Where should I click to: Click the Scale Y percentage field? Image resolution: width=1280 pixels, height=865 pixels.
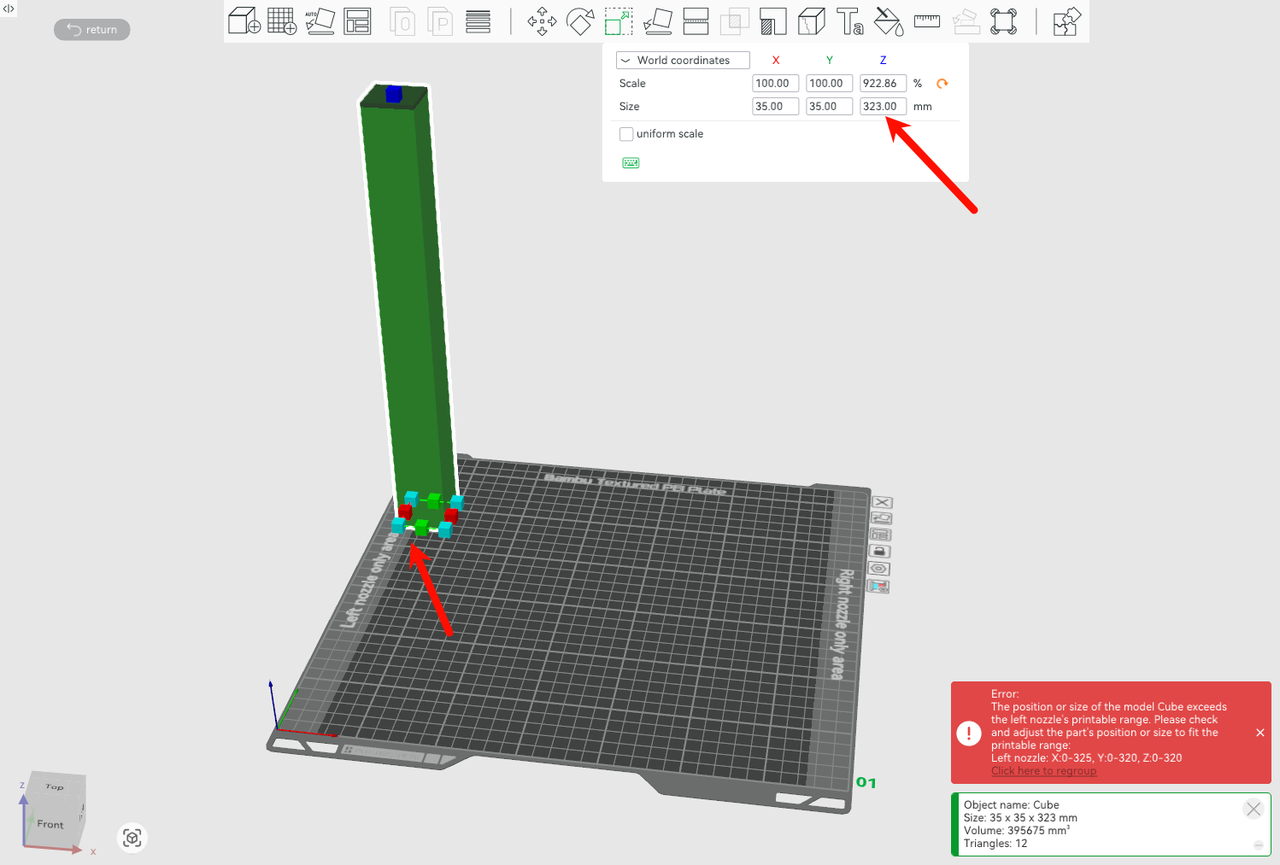829,84
